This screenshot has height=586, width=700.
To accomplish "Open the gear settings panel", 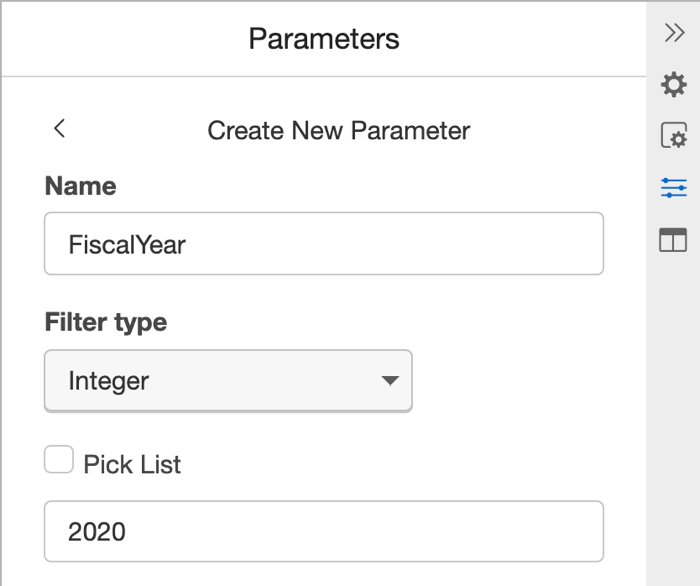I will (674, 85).
